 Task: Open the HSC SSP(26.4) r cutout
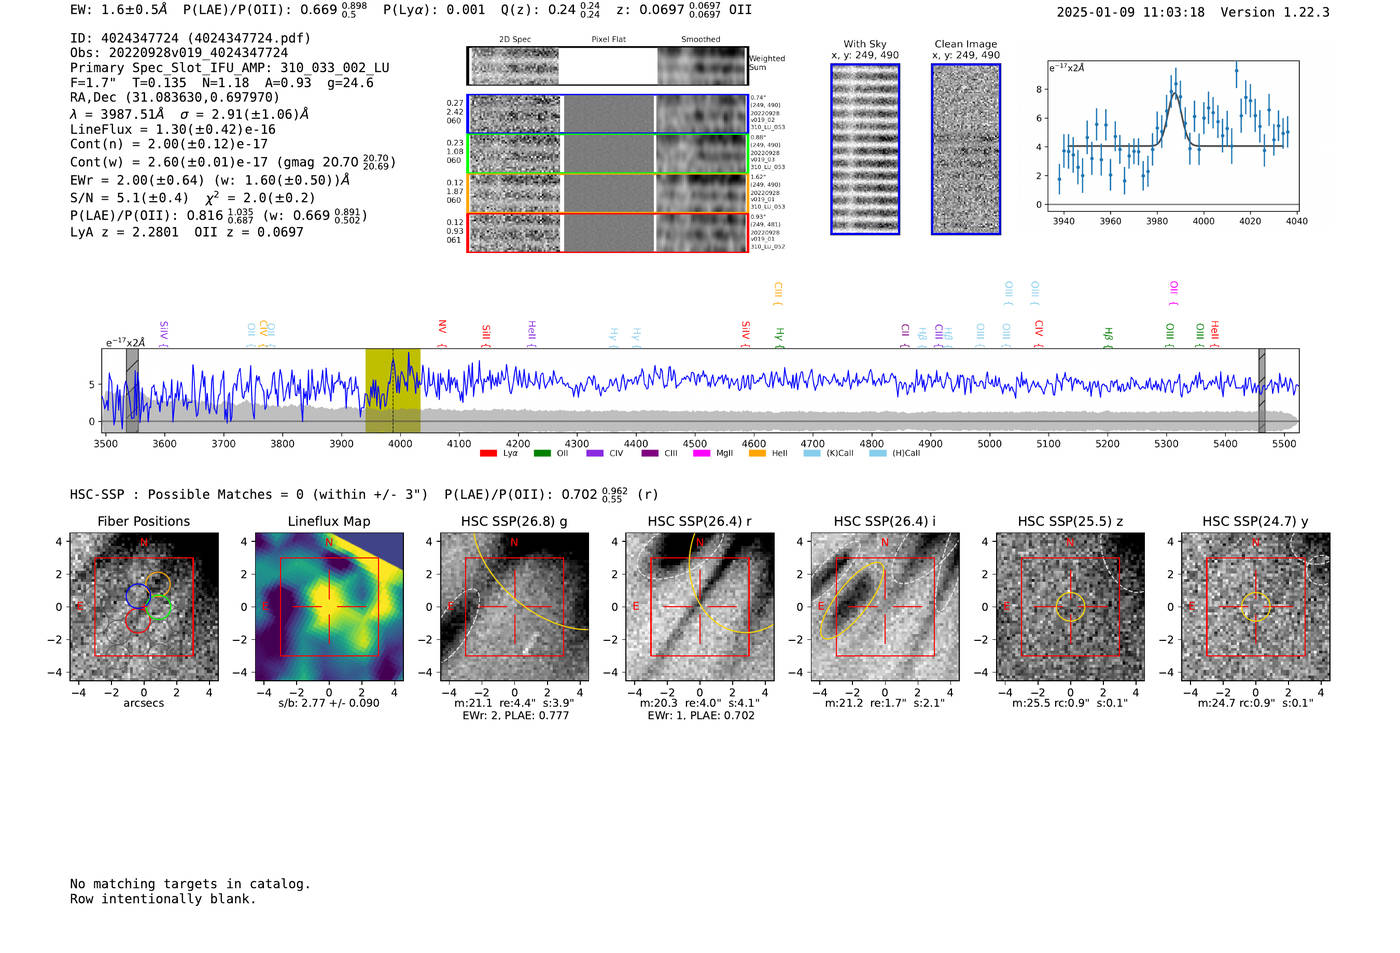[x=700, y=607]
